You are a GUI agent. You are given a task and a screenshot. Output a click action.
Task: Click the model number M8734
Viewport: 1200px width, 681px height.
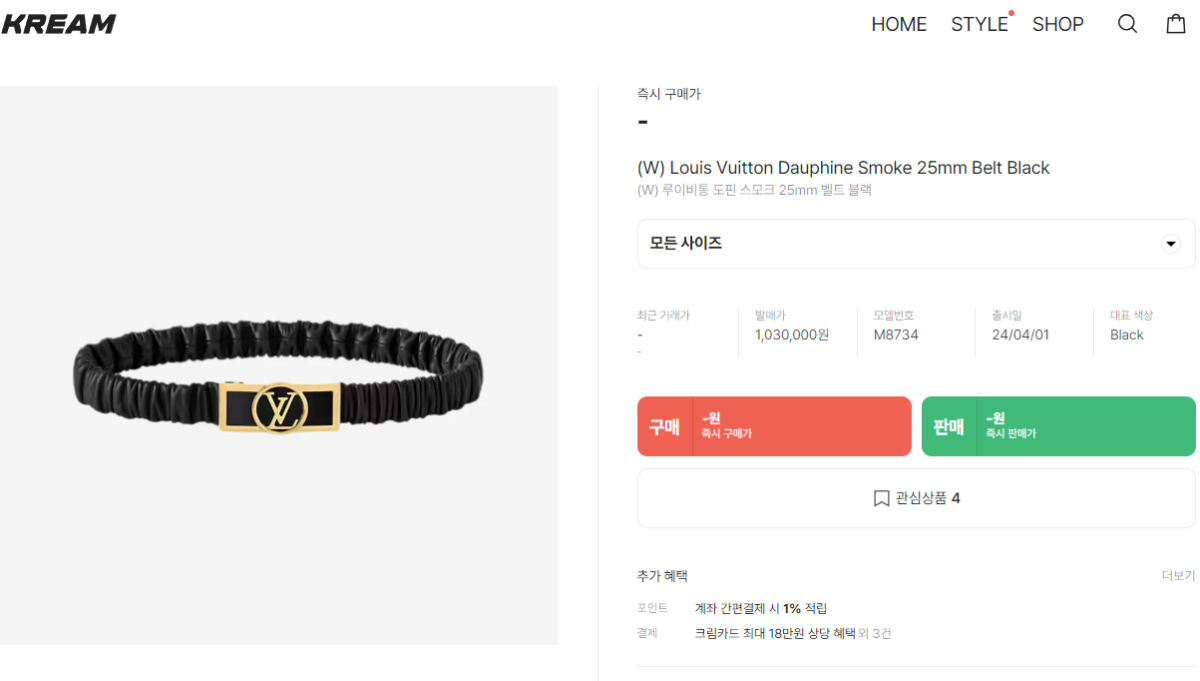click(896, 335)
